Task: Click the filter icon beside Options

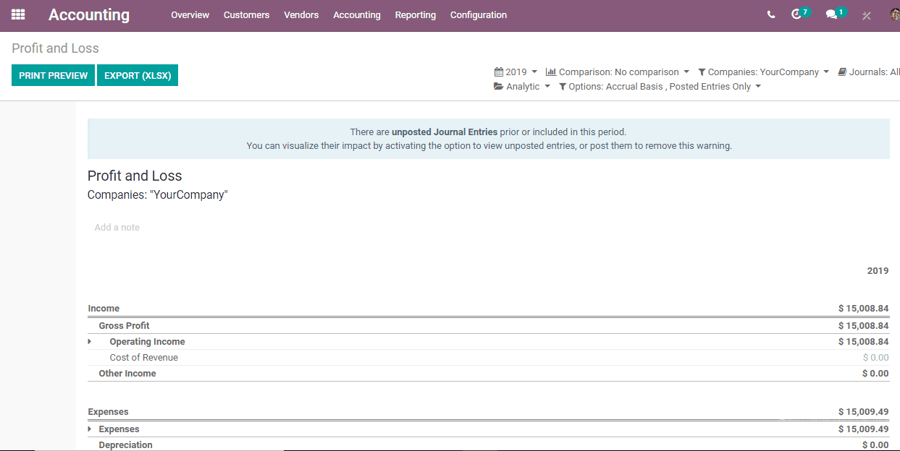Action: click(562, 87)
